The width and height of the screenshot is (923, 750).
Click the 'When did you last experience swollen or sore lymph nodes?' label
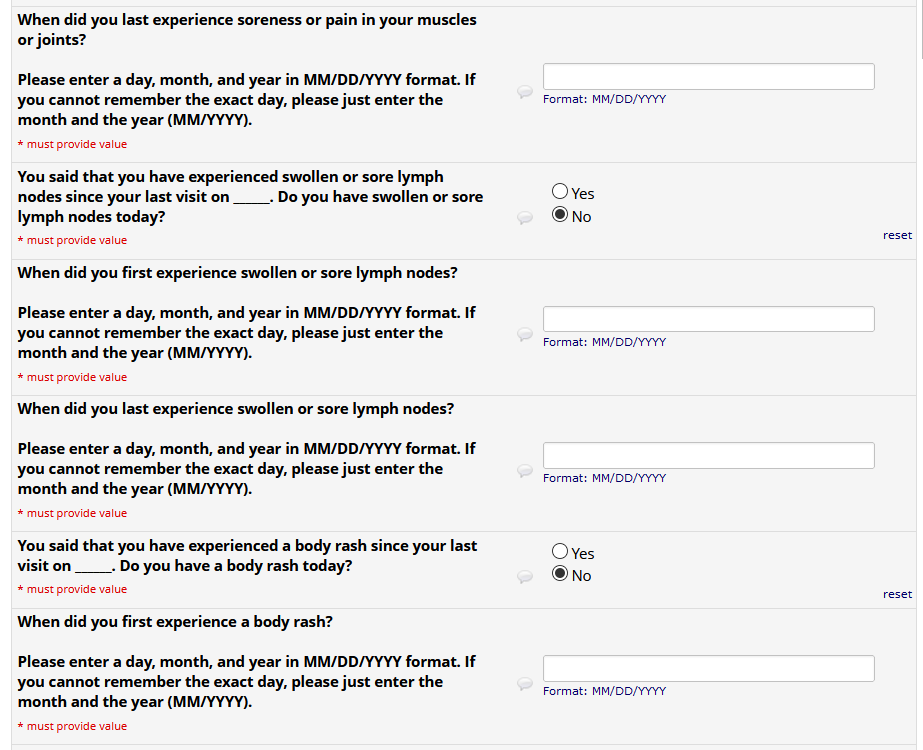[236, 409]
